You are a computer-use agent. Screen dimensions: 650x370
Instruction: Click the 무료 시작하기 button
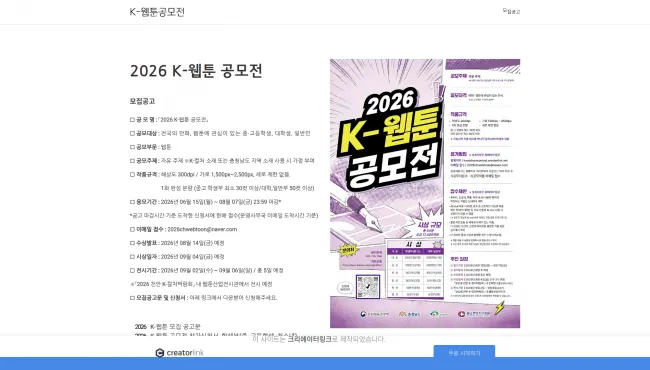[x=464, y=353]
